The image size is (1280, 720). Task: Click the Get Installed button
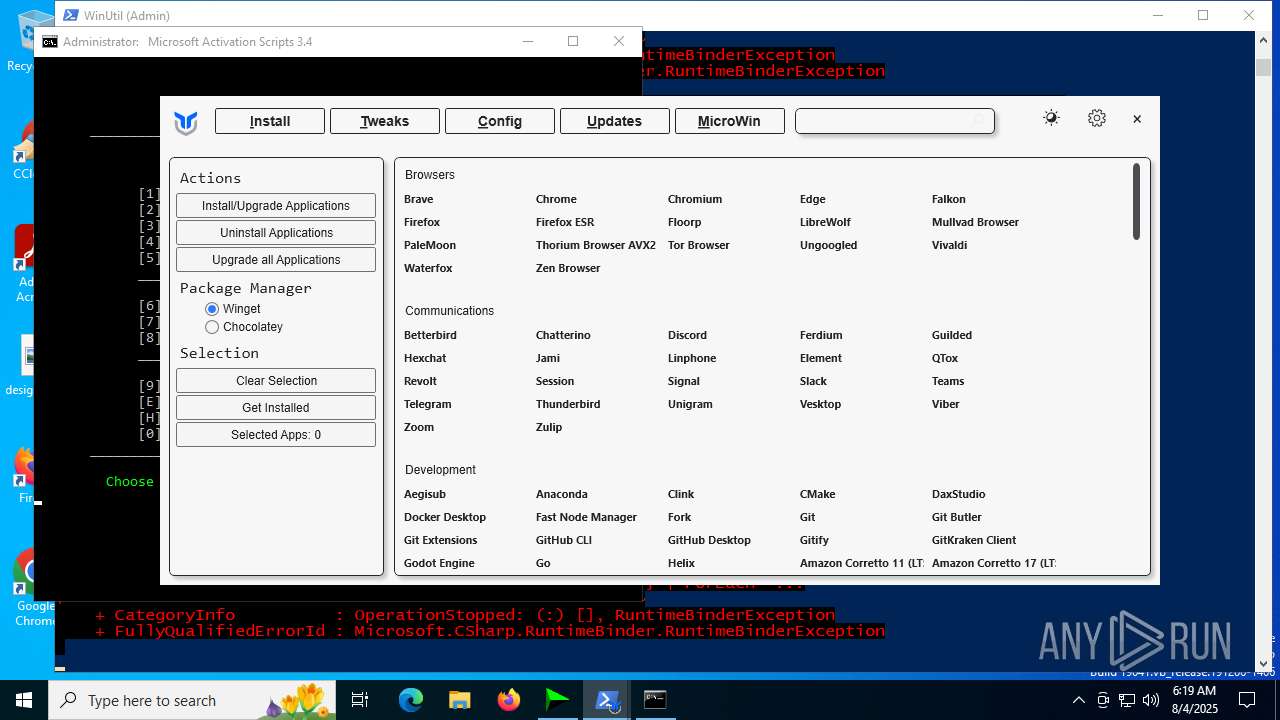[x=276, y=408]
